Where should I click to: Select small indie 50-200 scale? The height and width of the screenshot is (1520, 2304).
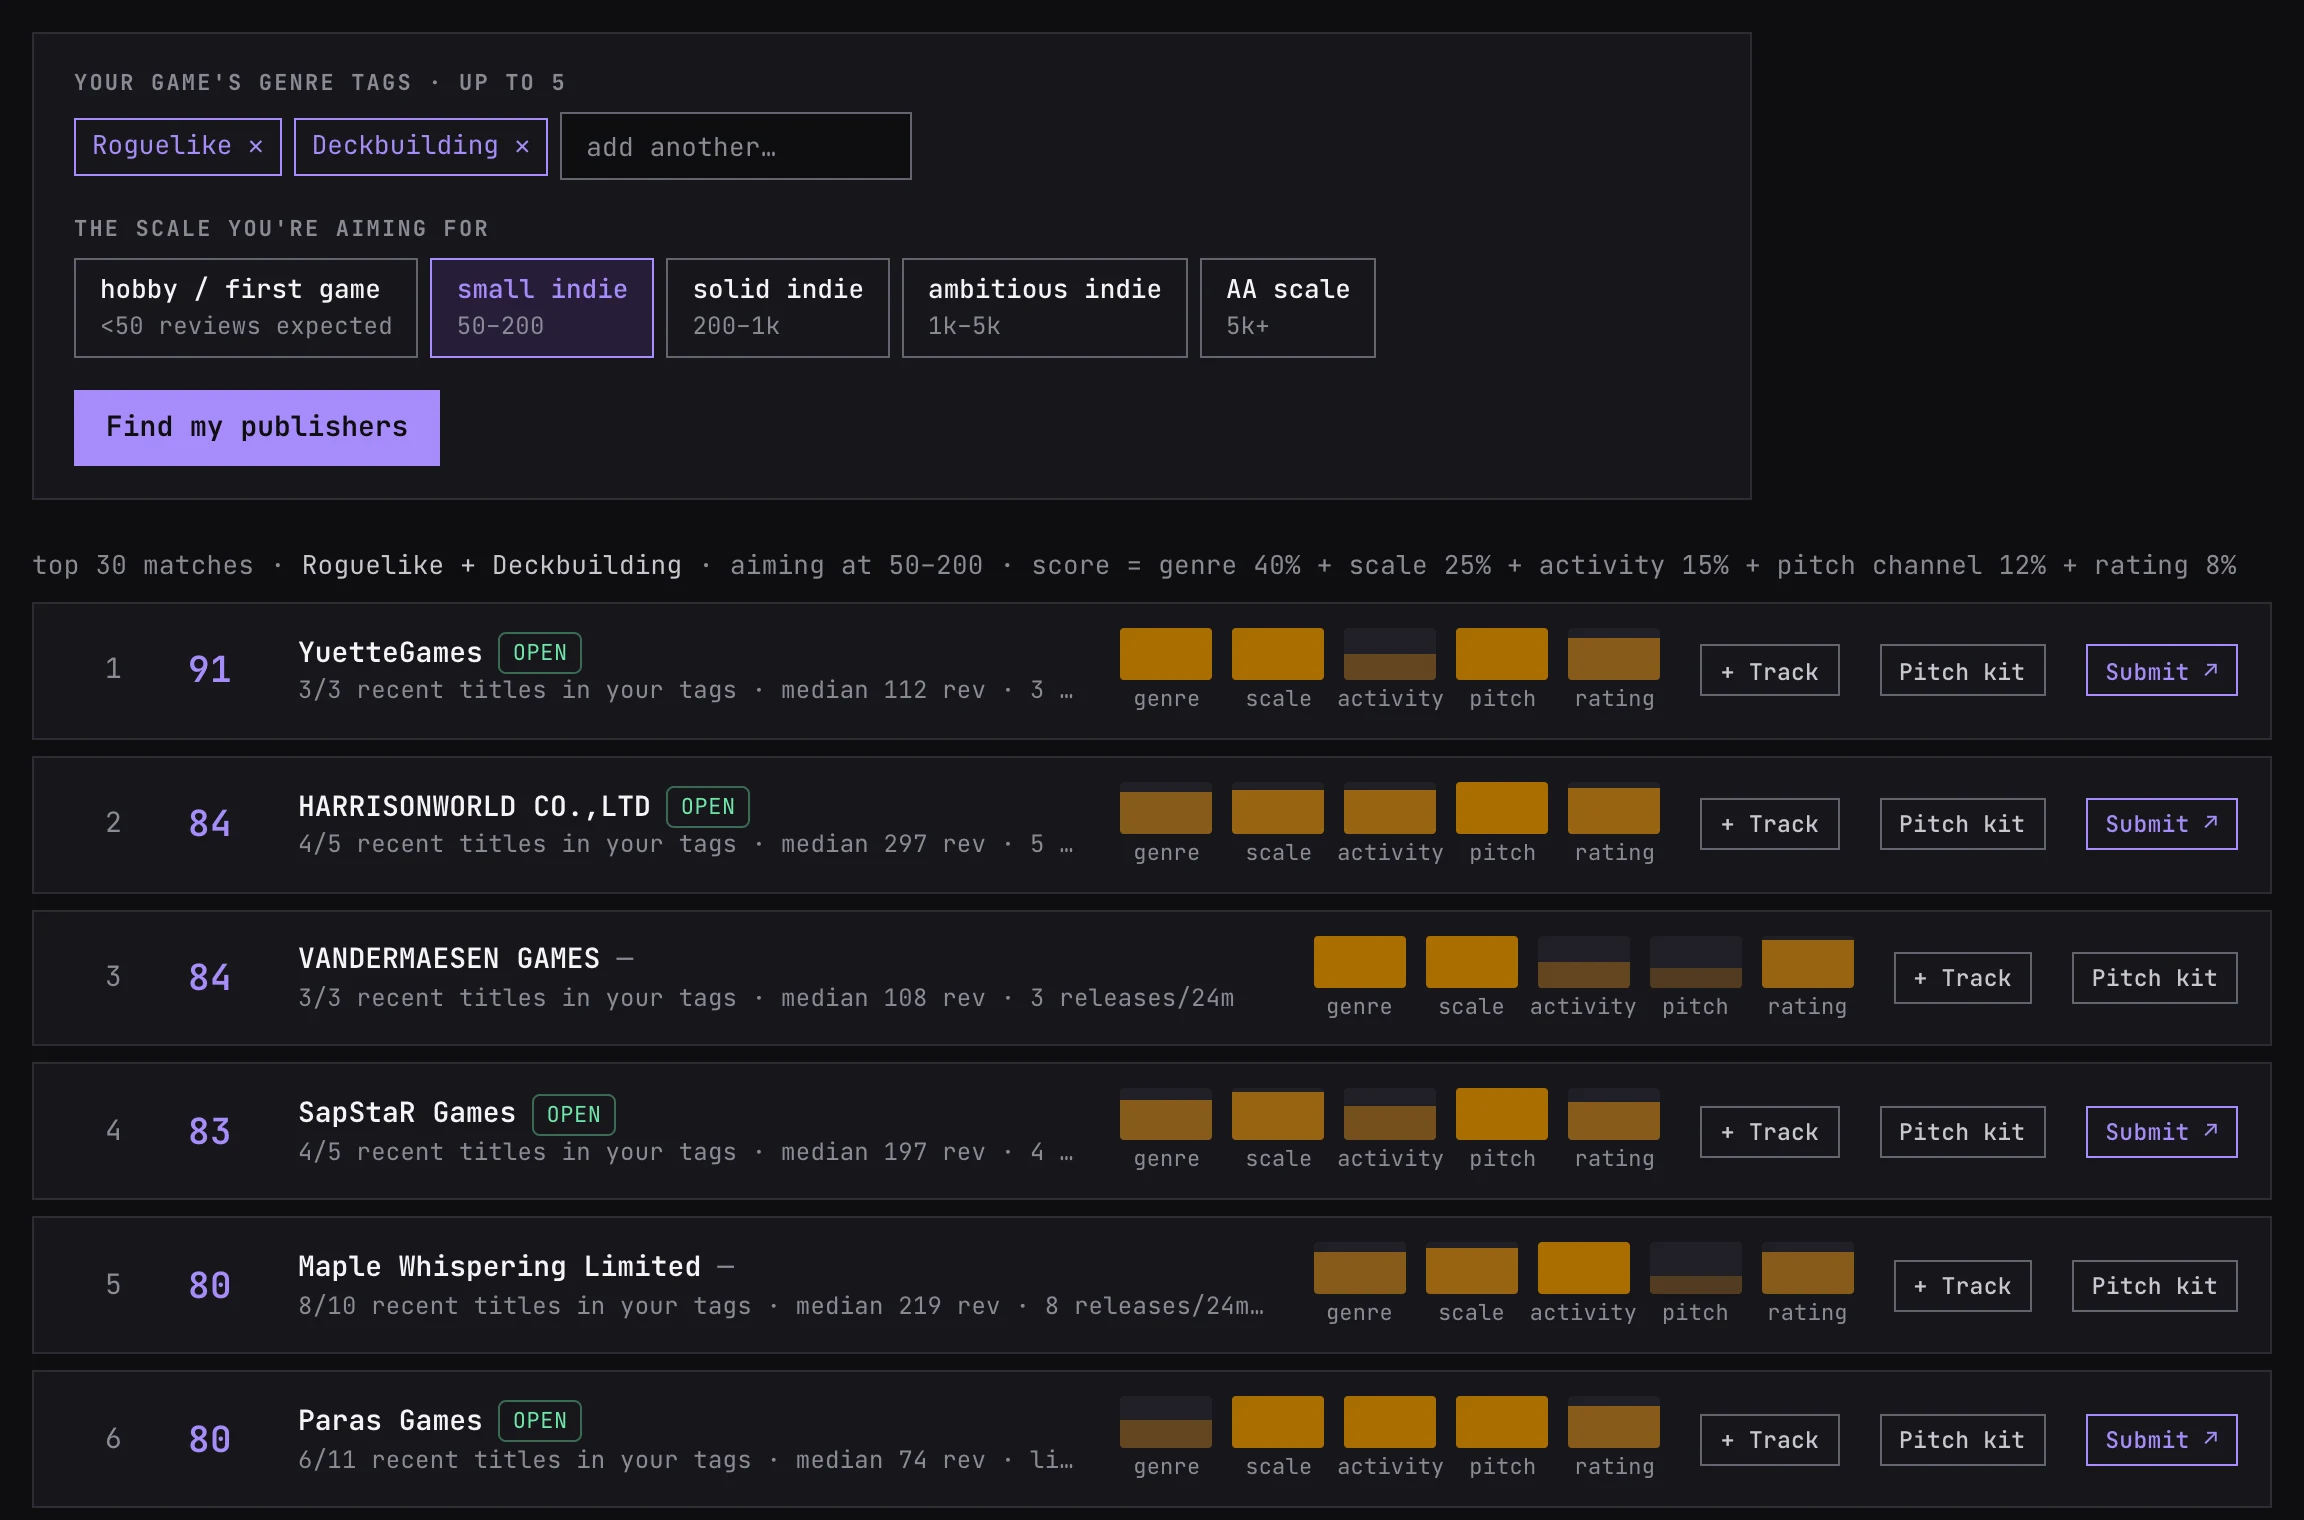542,308
